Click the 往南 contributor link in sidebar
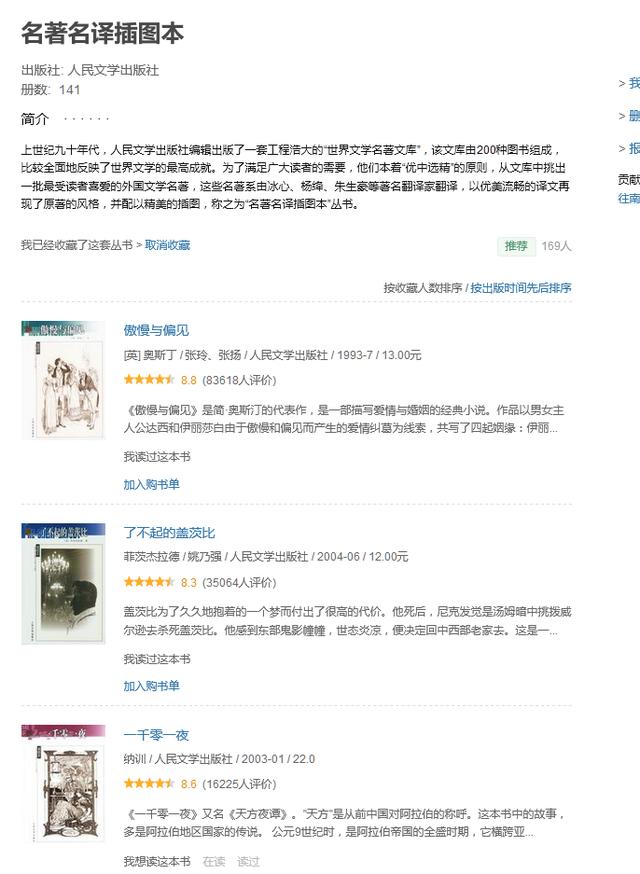The image size is (640, 874). pos(628,198)
